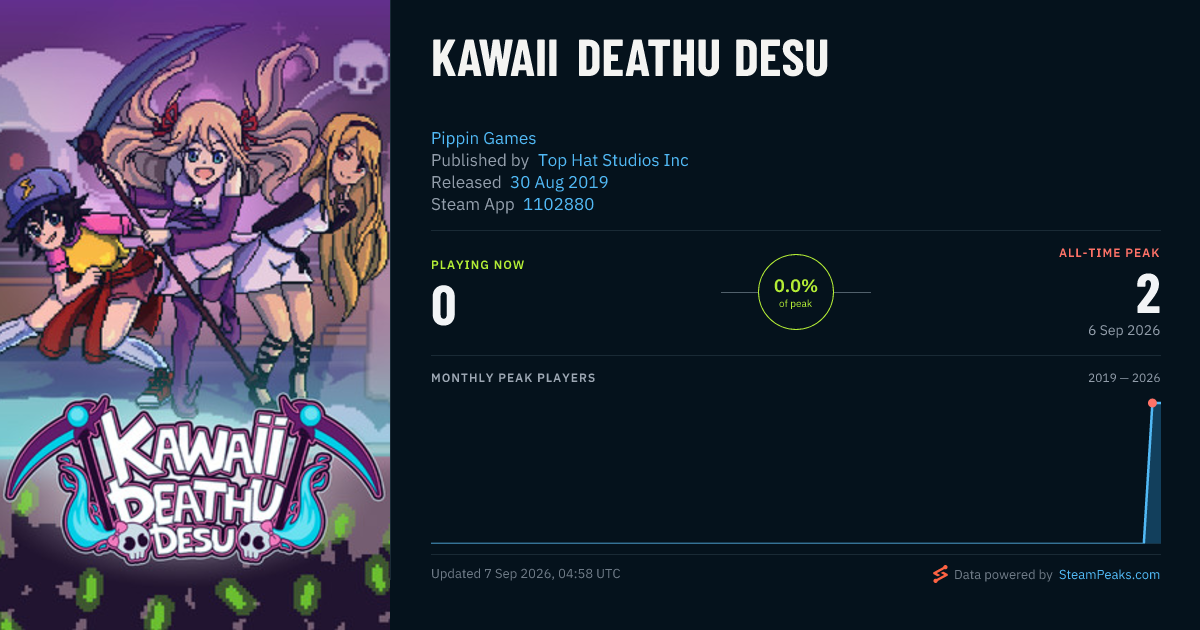Open Steam App ID 1102880 link
The width and height of the screenshot is (1200, 630).
point(558,204)
